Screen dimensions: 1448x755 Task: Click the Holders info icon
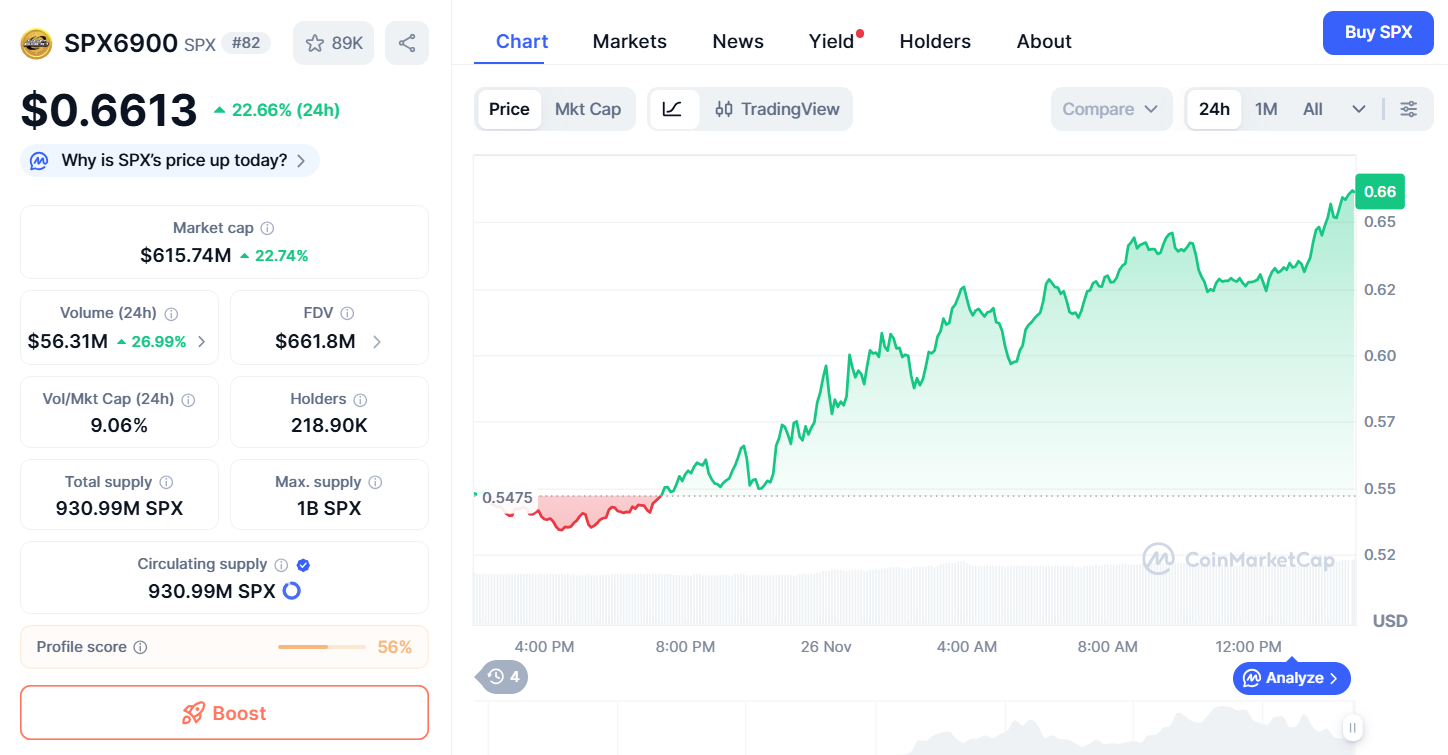point(360,399)
